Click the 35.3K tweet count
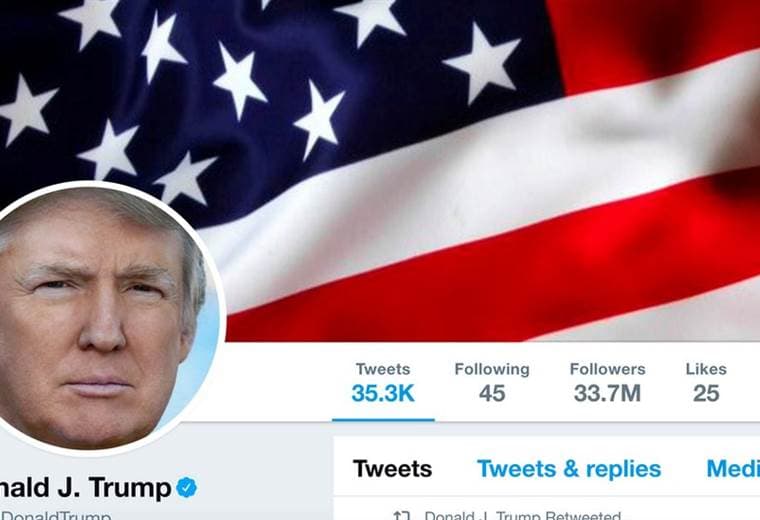The image size is (760, 520). (383, 393)
